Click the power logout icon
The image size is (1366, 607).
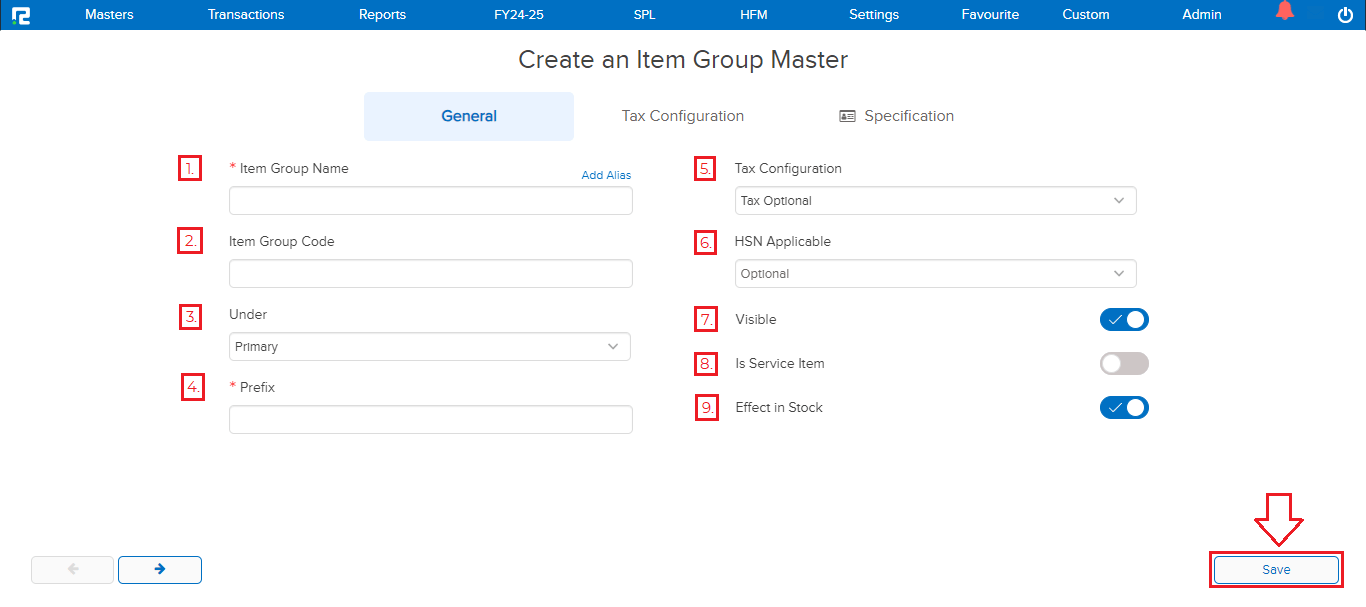(x=1344, y=15)
